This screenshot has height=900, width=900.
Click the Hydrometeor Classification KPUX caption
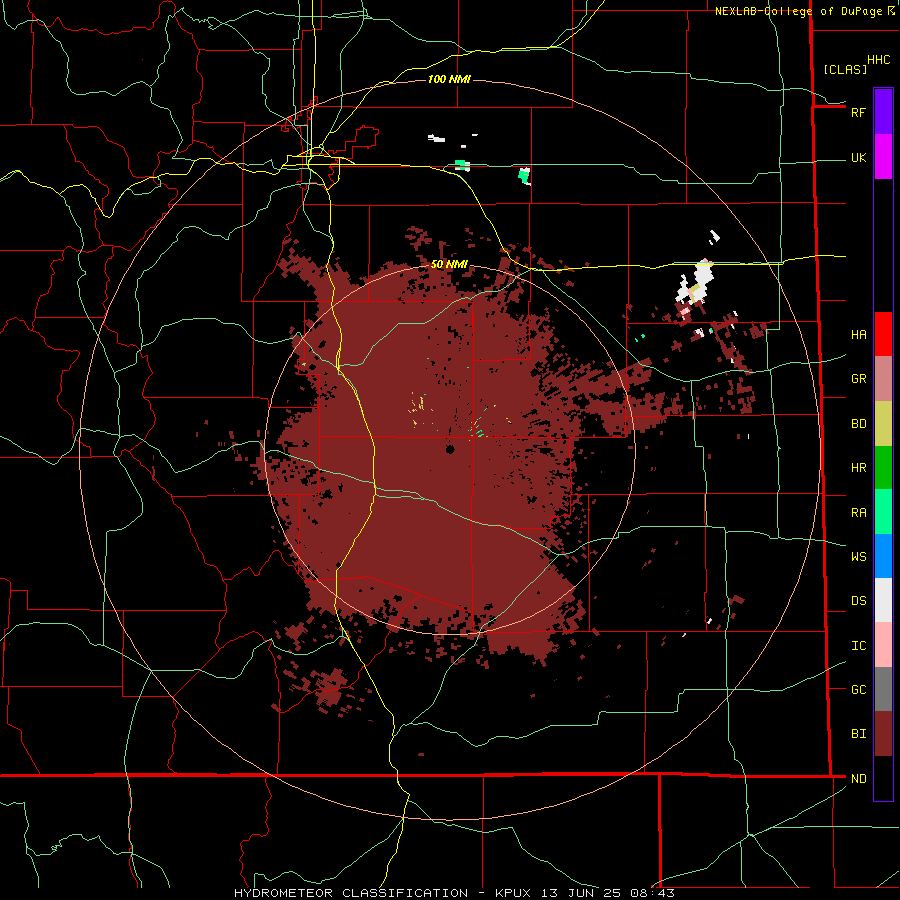coord(454,893)
